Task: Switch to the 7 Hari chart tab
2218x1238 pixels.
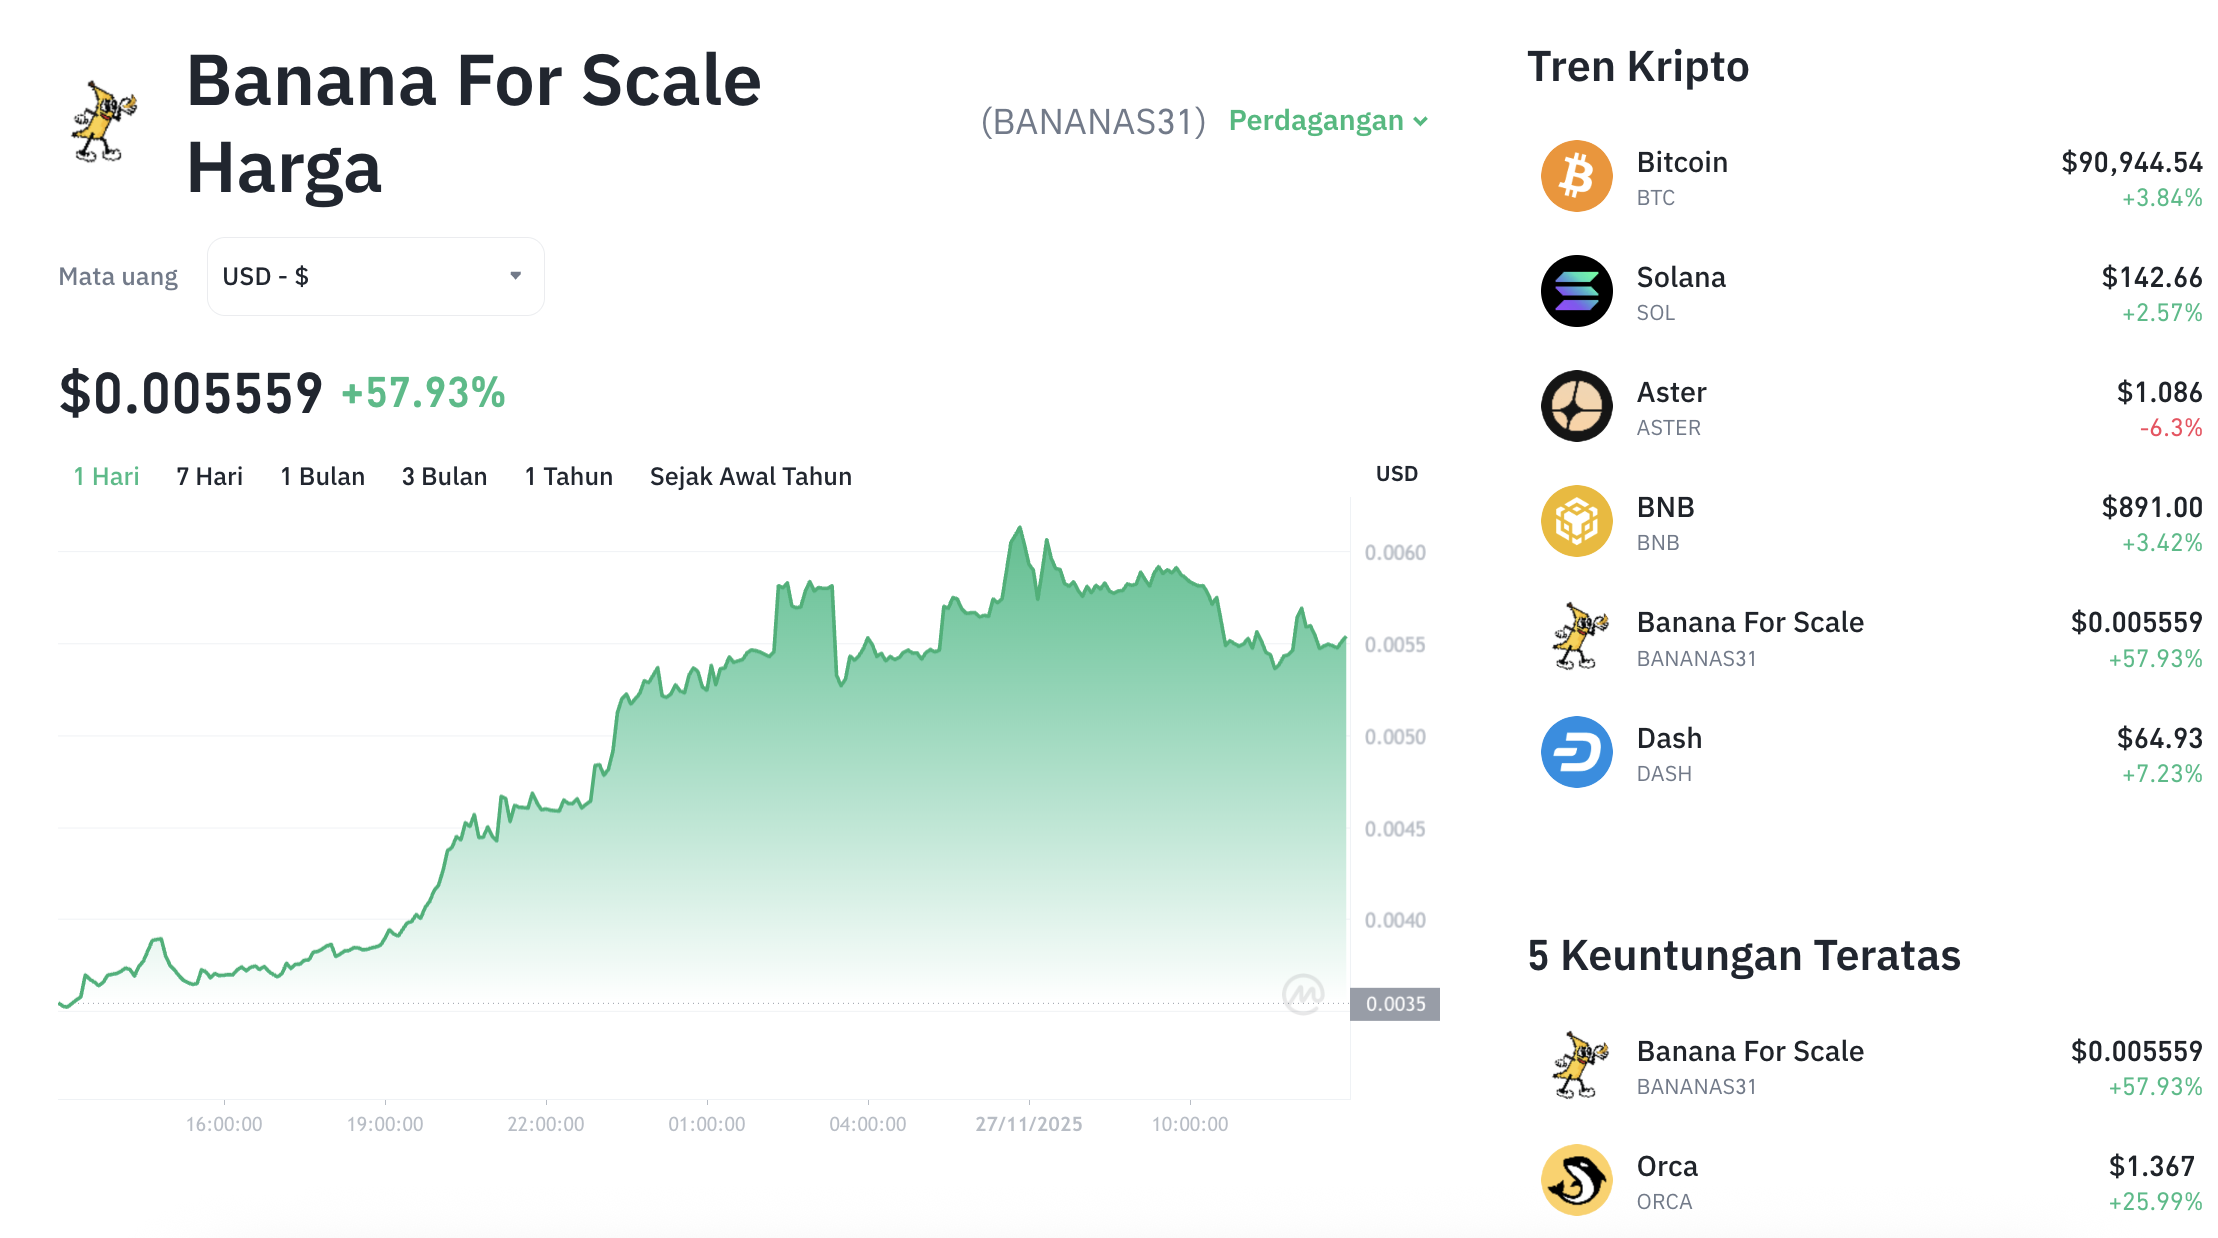Action: pos(209,476)
